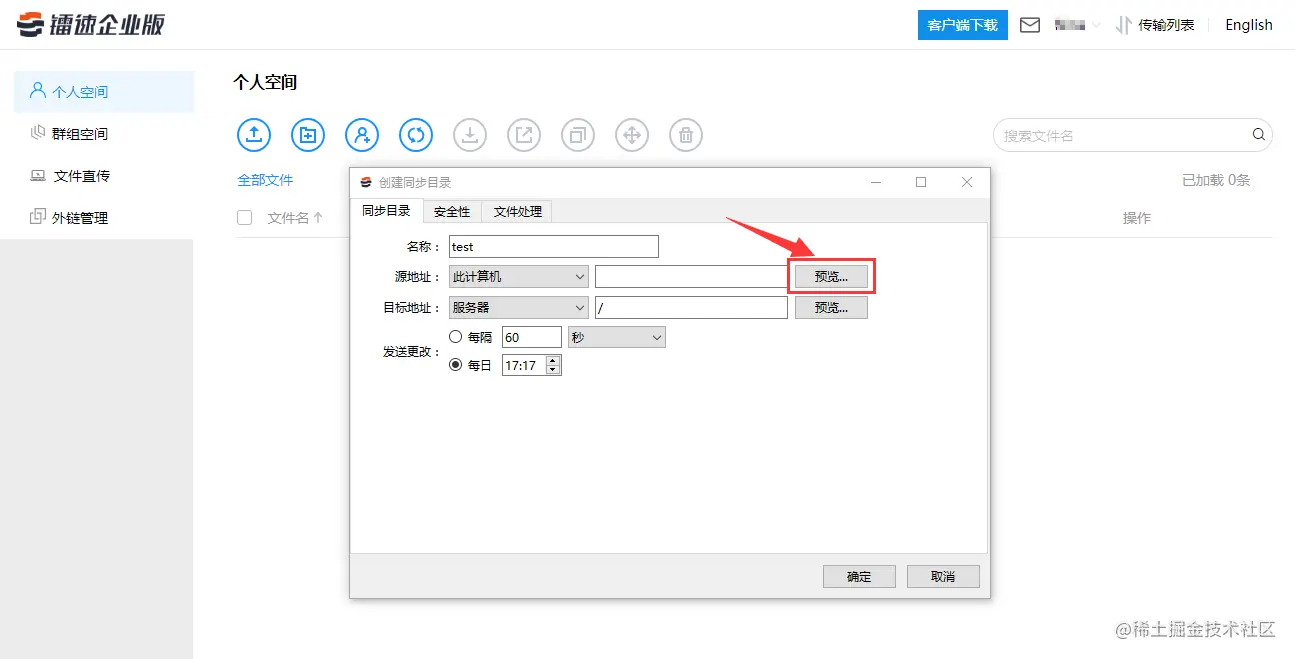Click the copy files toolbar icon
Image resolution: width=1295 pixels, height=659 pixels.
point(578,134)
